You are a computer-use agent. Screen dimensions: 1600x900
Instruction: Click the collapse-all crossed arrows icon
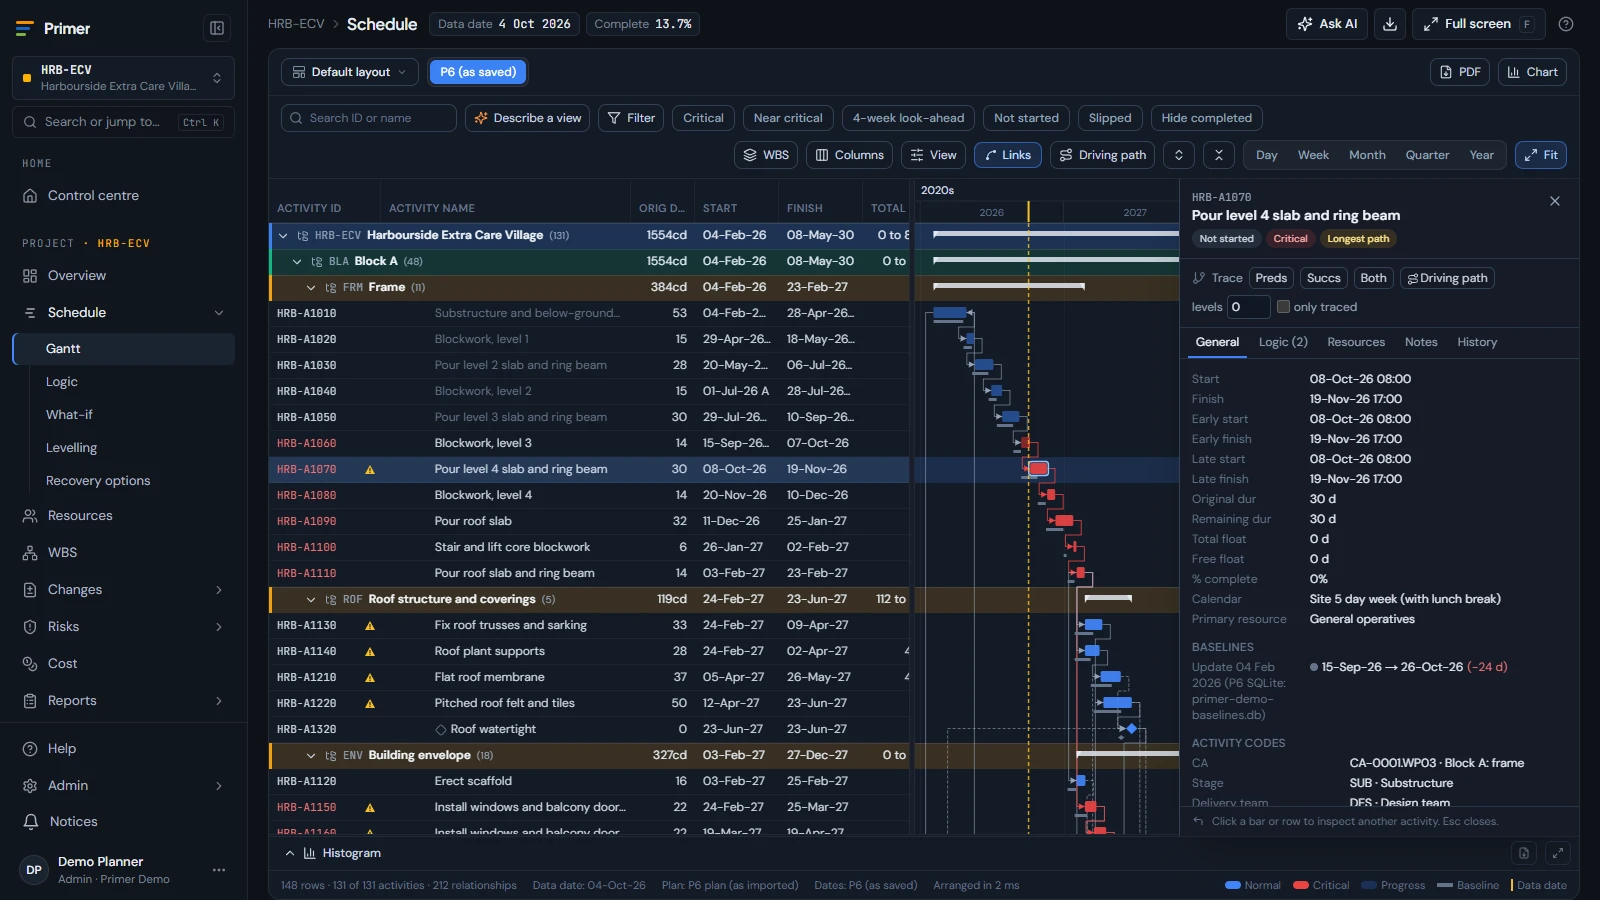[x=1218, y=155]
